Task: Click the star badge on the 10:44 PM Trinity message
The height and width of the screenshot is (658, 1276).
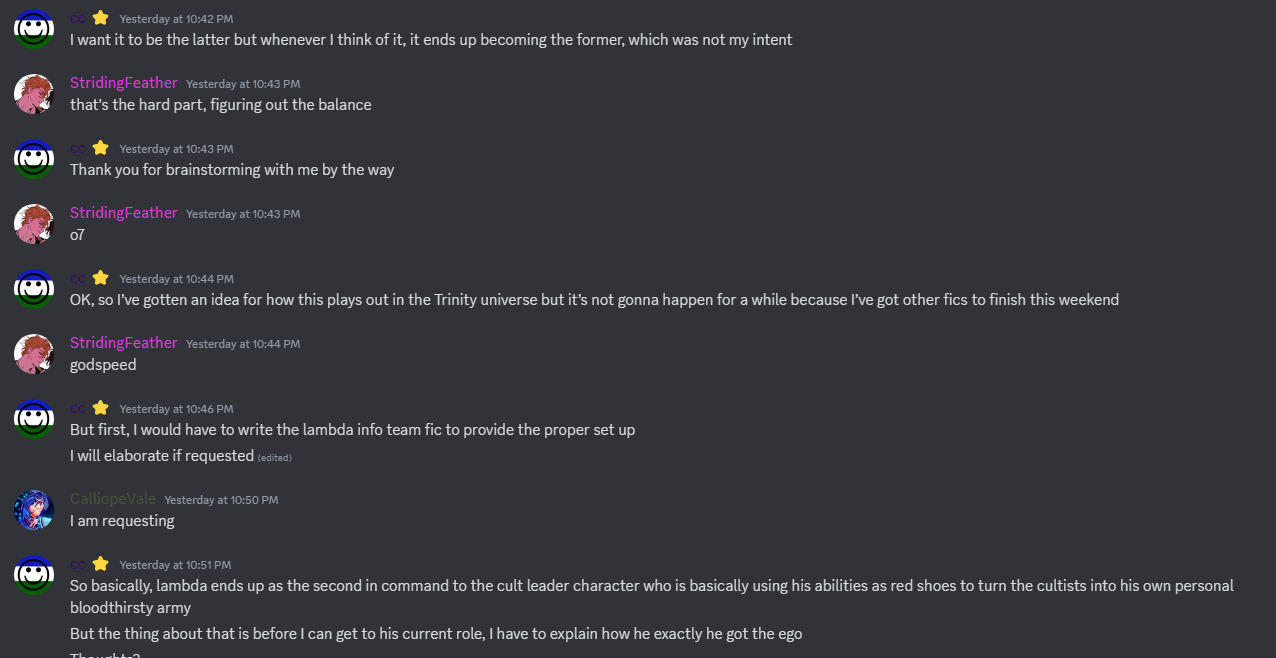Action: (101, 278)
